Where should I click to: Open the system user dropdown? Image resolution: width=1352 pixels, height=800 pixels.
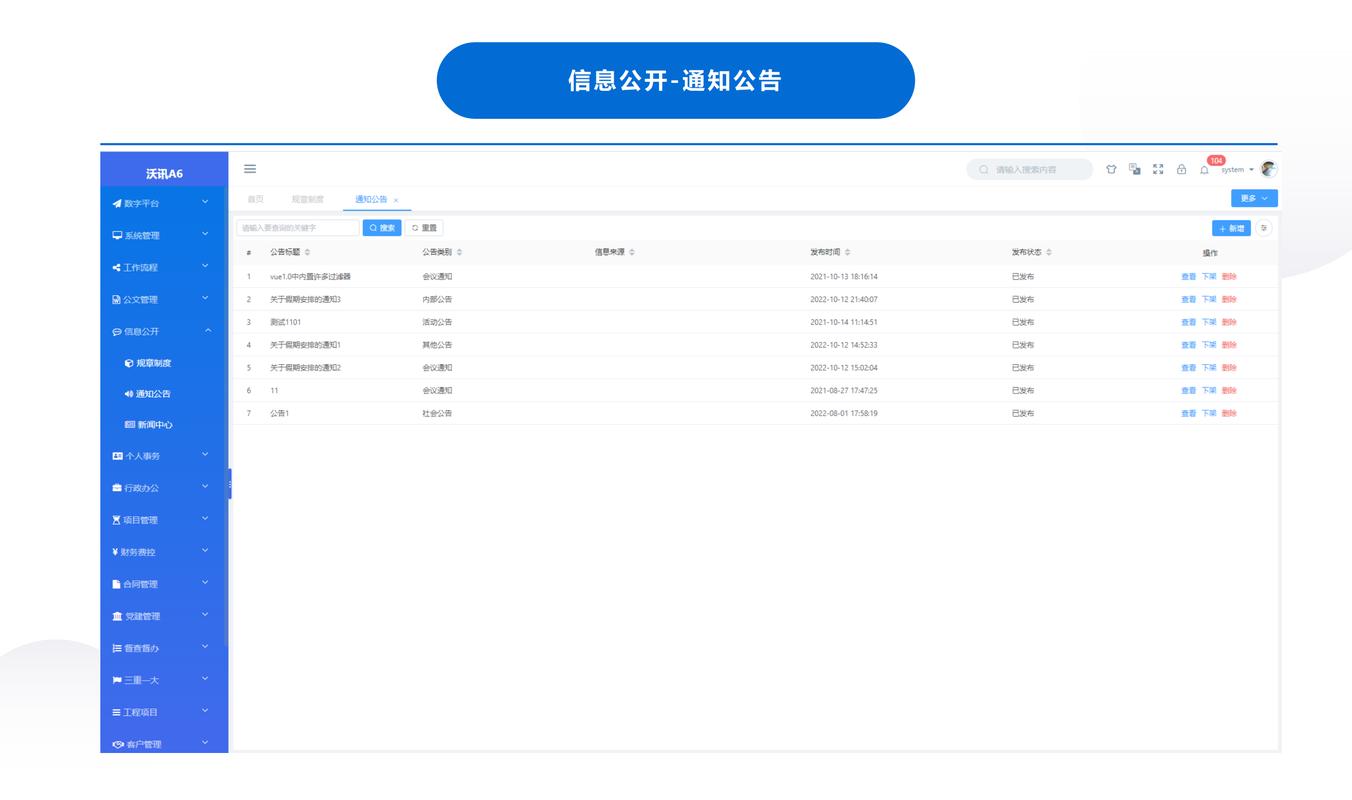point(1237,170)
